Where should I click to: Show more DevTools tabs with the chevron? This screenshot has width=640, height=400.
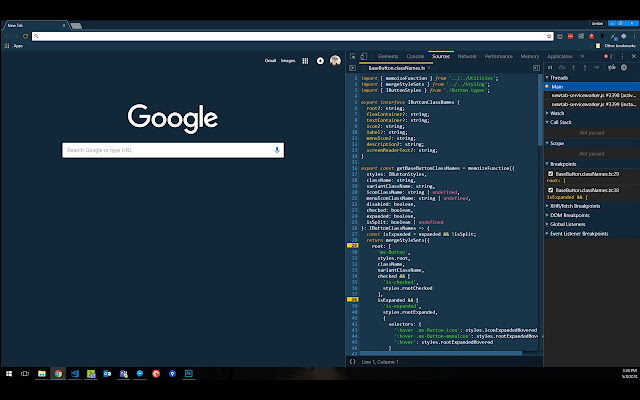582,56
